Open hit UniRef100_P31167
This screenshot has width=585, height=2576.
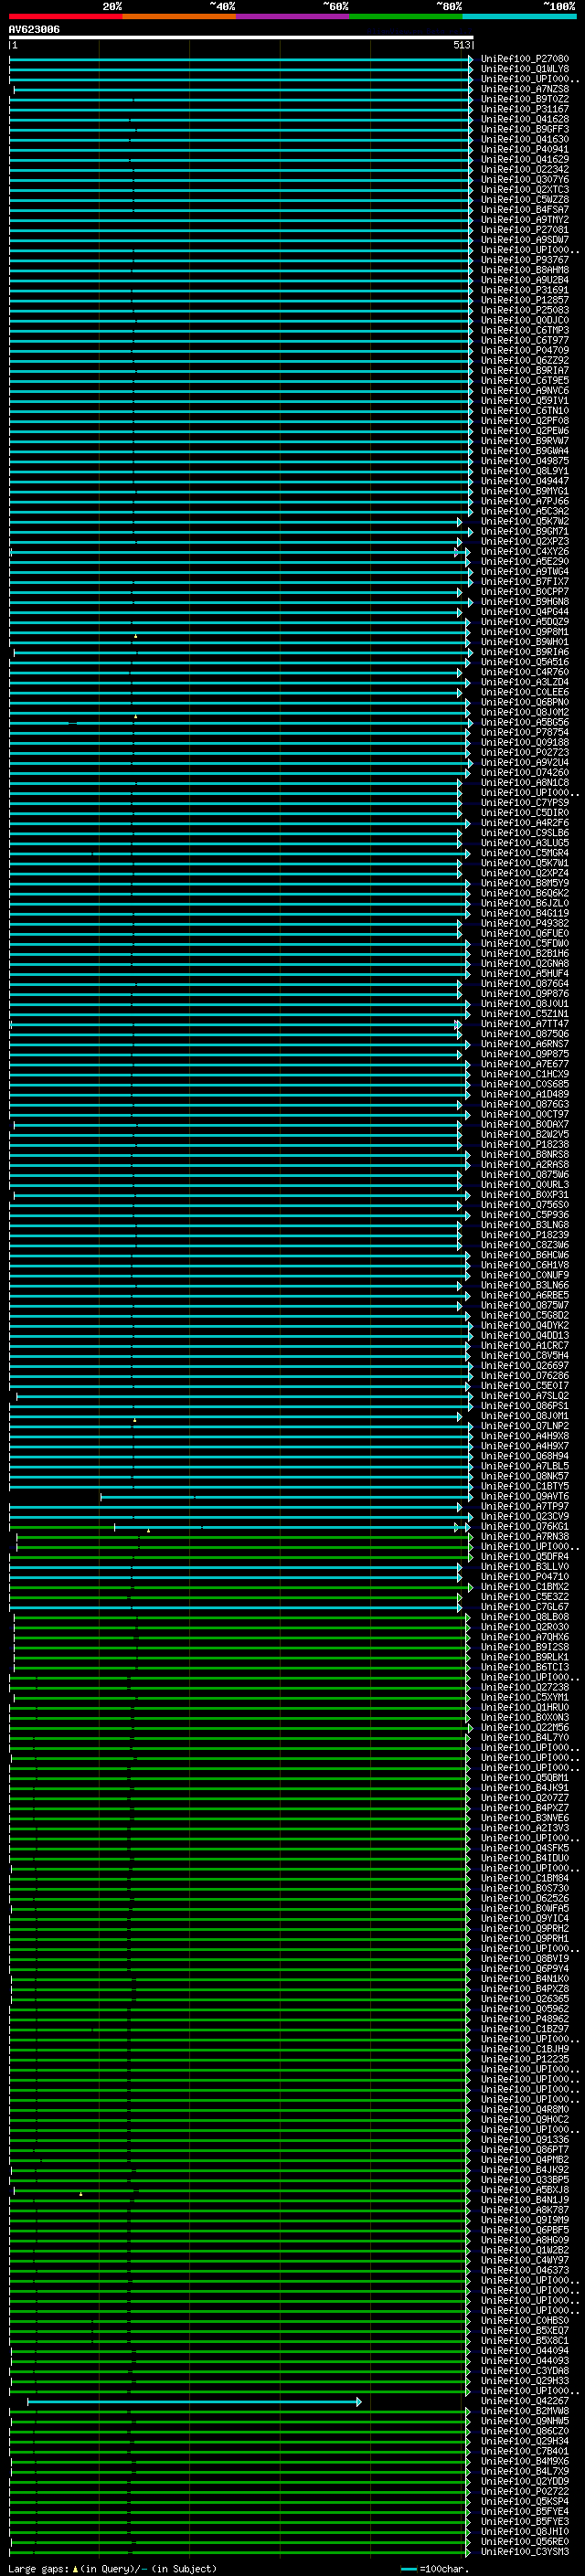pyautogui.click(x=524, y=109)
